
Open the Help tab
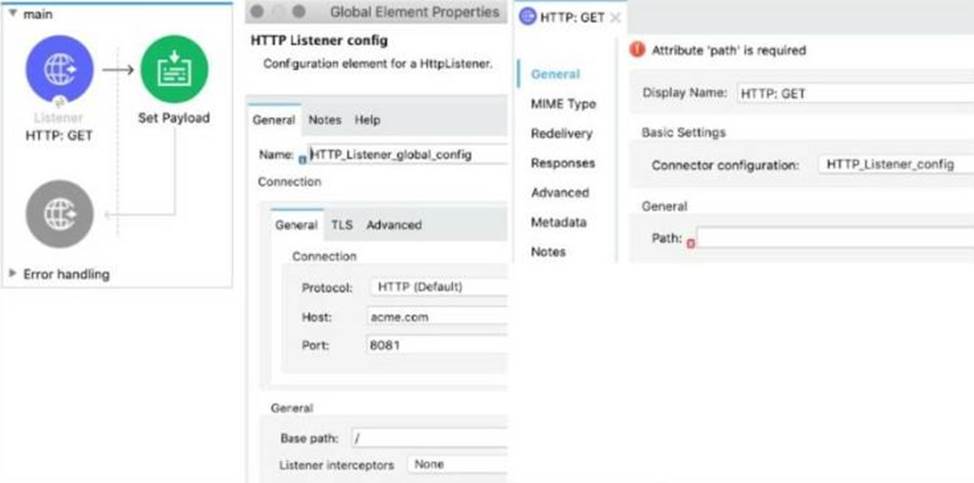[367, 120]
